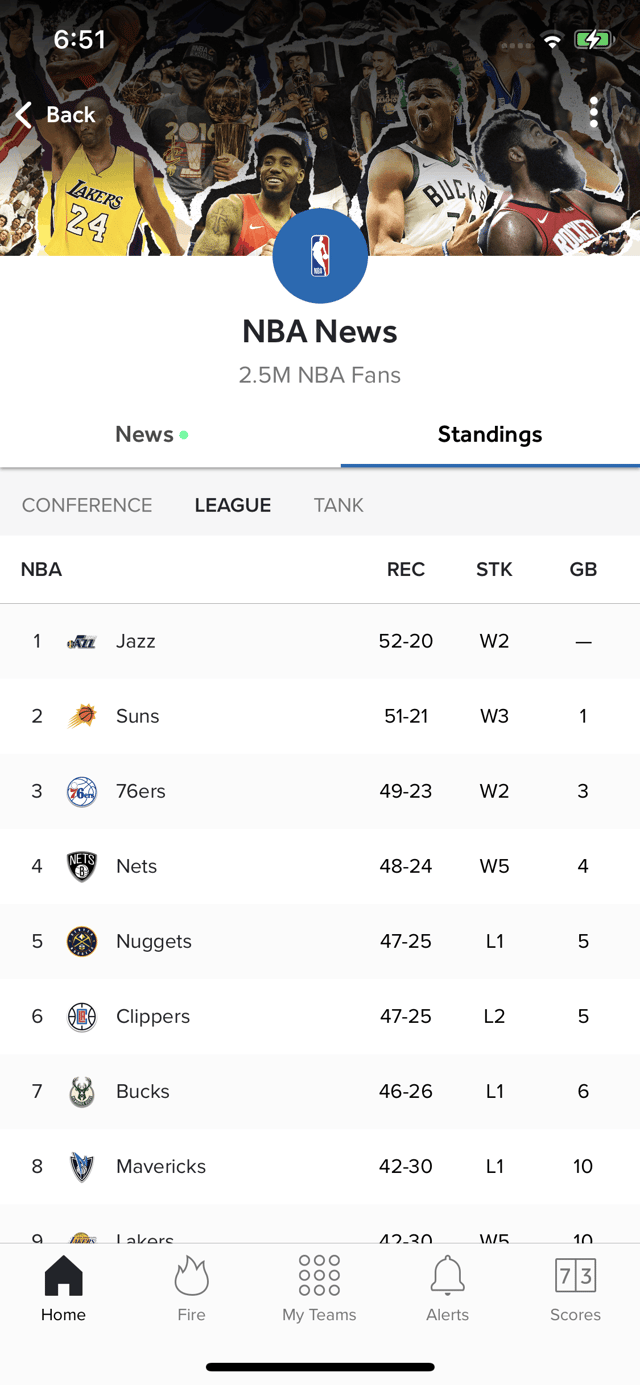Open the Scores scoreboard icon
Screen dimensions: 640x1385
point(575,1276)
